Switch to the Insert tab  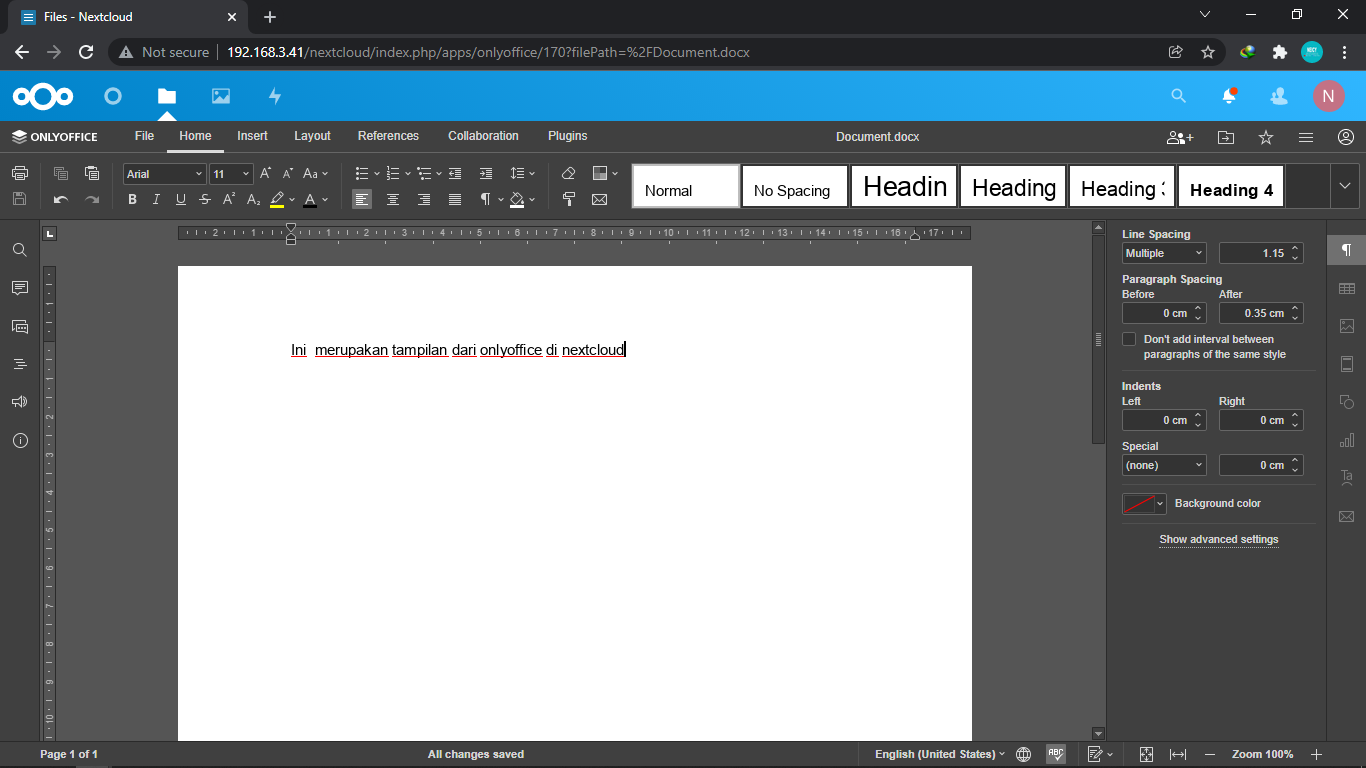pyautogui.click(x=252, y=136)
